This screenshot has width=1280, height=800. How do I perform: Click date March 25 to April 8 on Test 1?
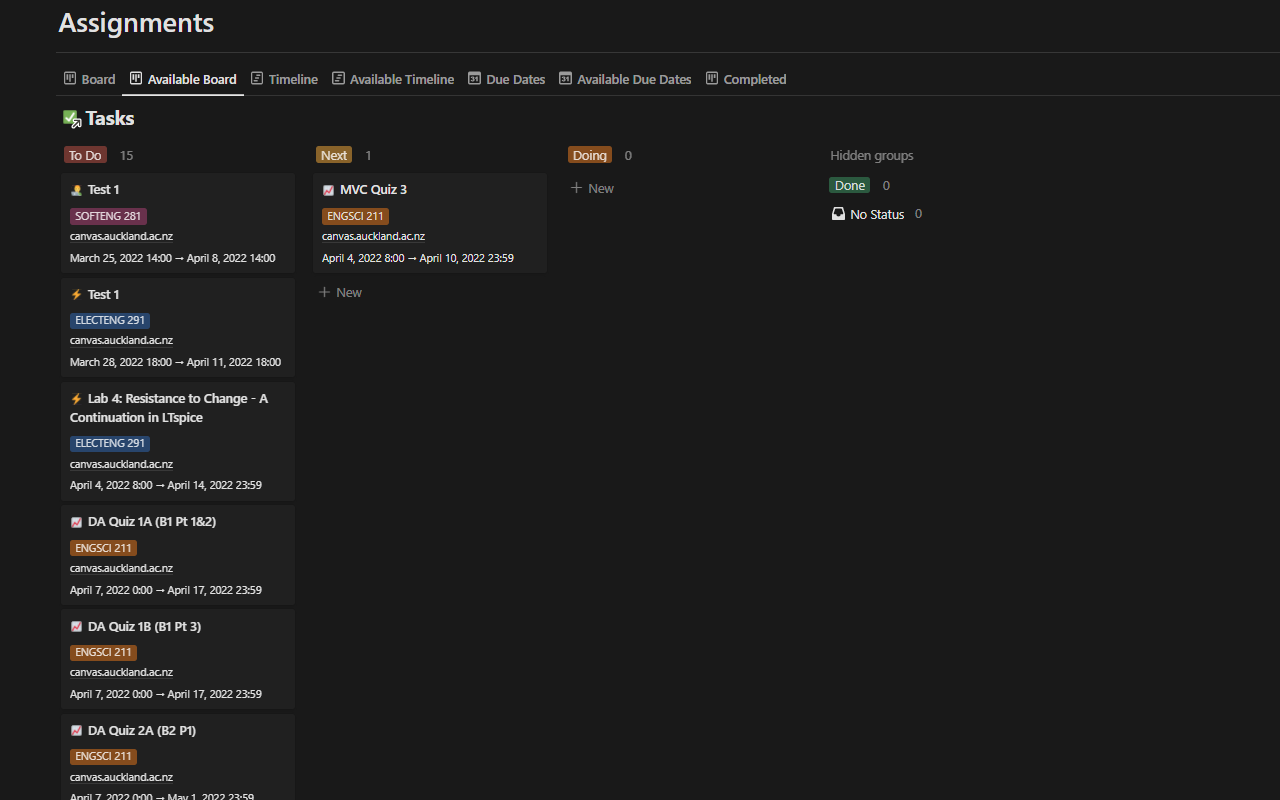(172, 258)
